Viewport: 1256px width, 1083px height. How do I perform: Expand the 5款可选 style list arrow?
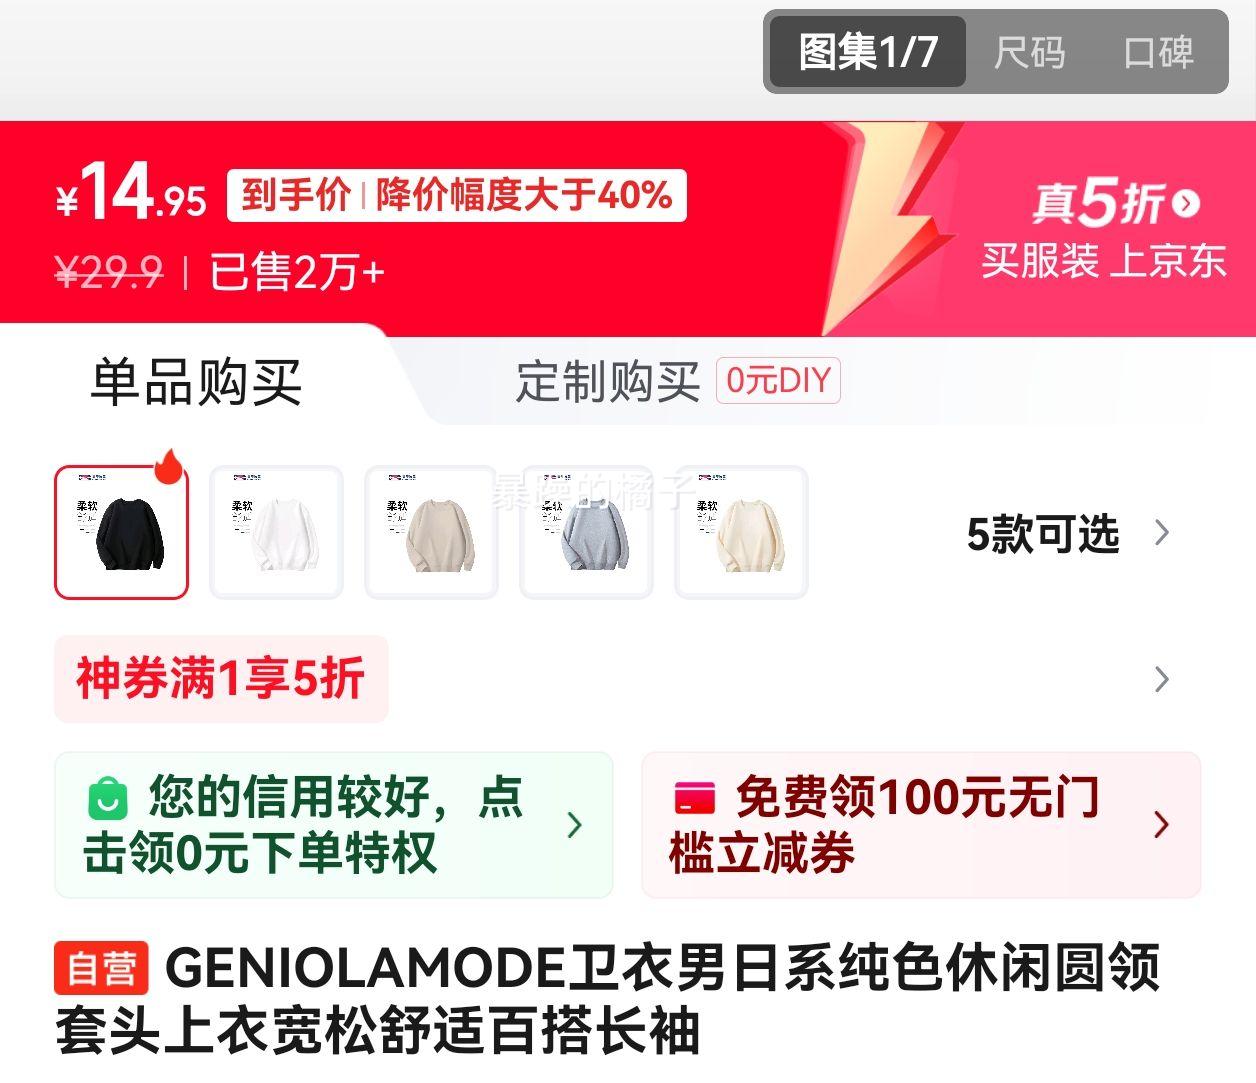[1161, 533]
